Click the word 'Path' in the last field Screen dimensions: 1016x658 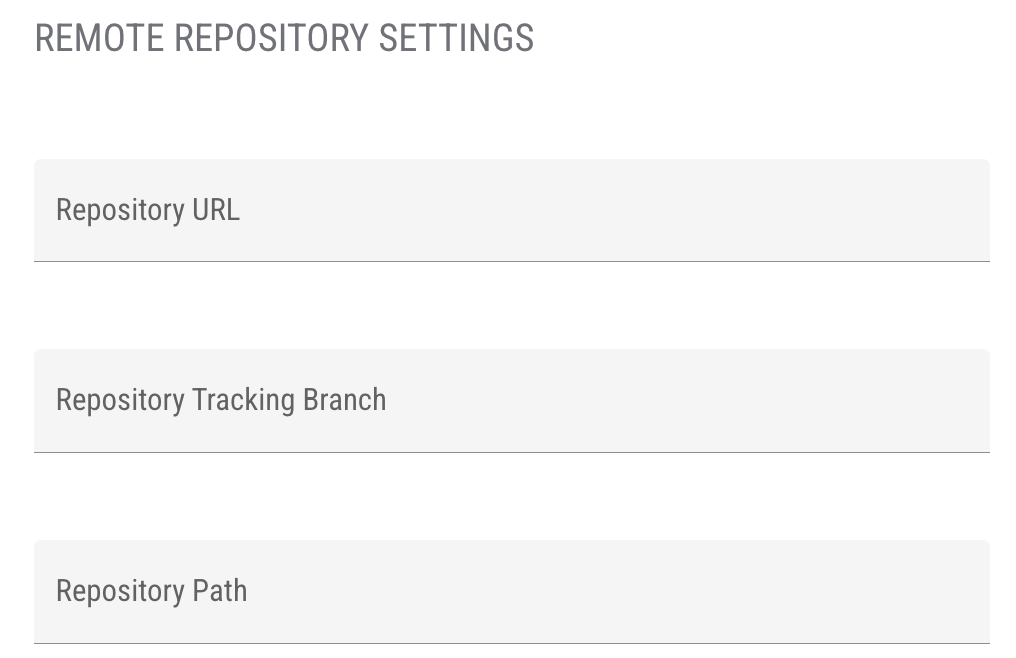coord(220,591)
